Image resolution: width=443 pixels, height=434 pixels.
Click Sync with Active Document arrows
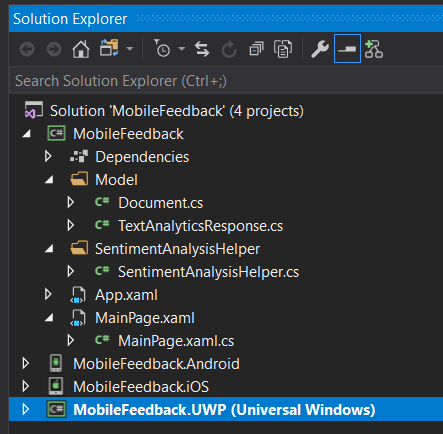click(x=202, y=49)
